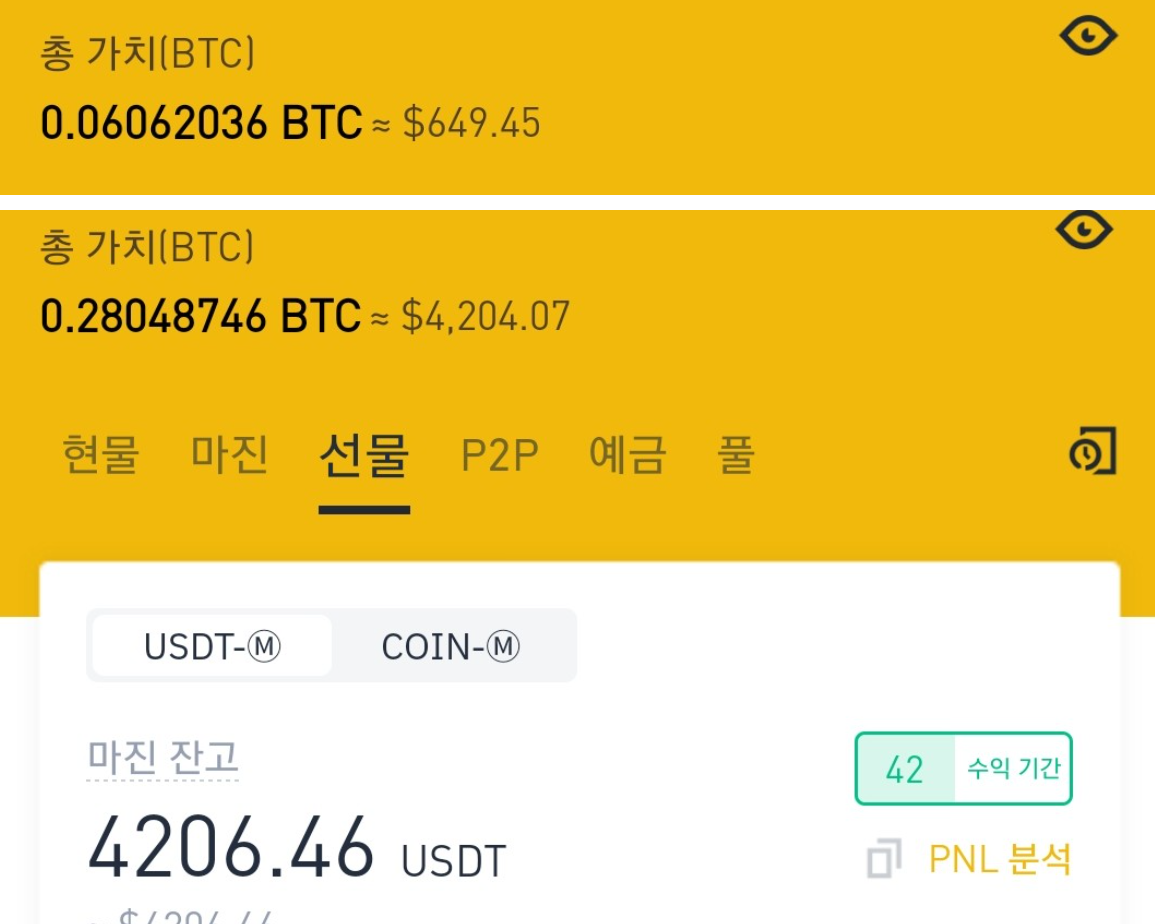Click the circled M icon next to COIN
The image size is (1155, 924).
click(503, 646)
